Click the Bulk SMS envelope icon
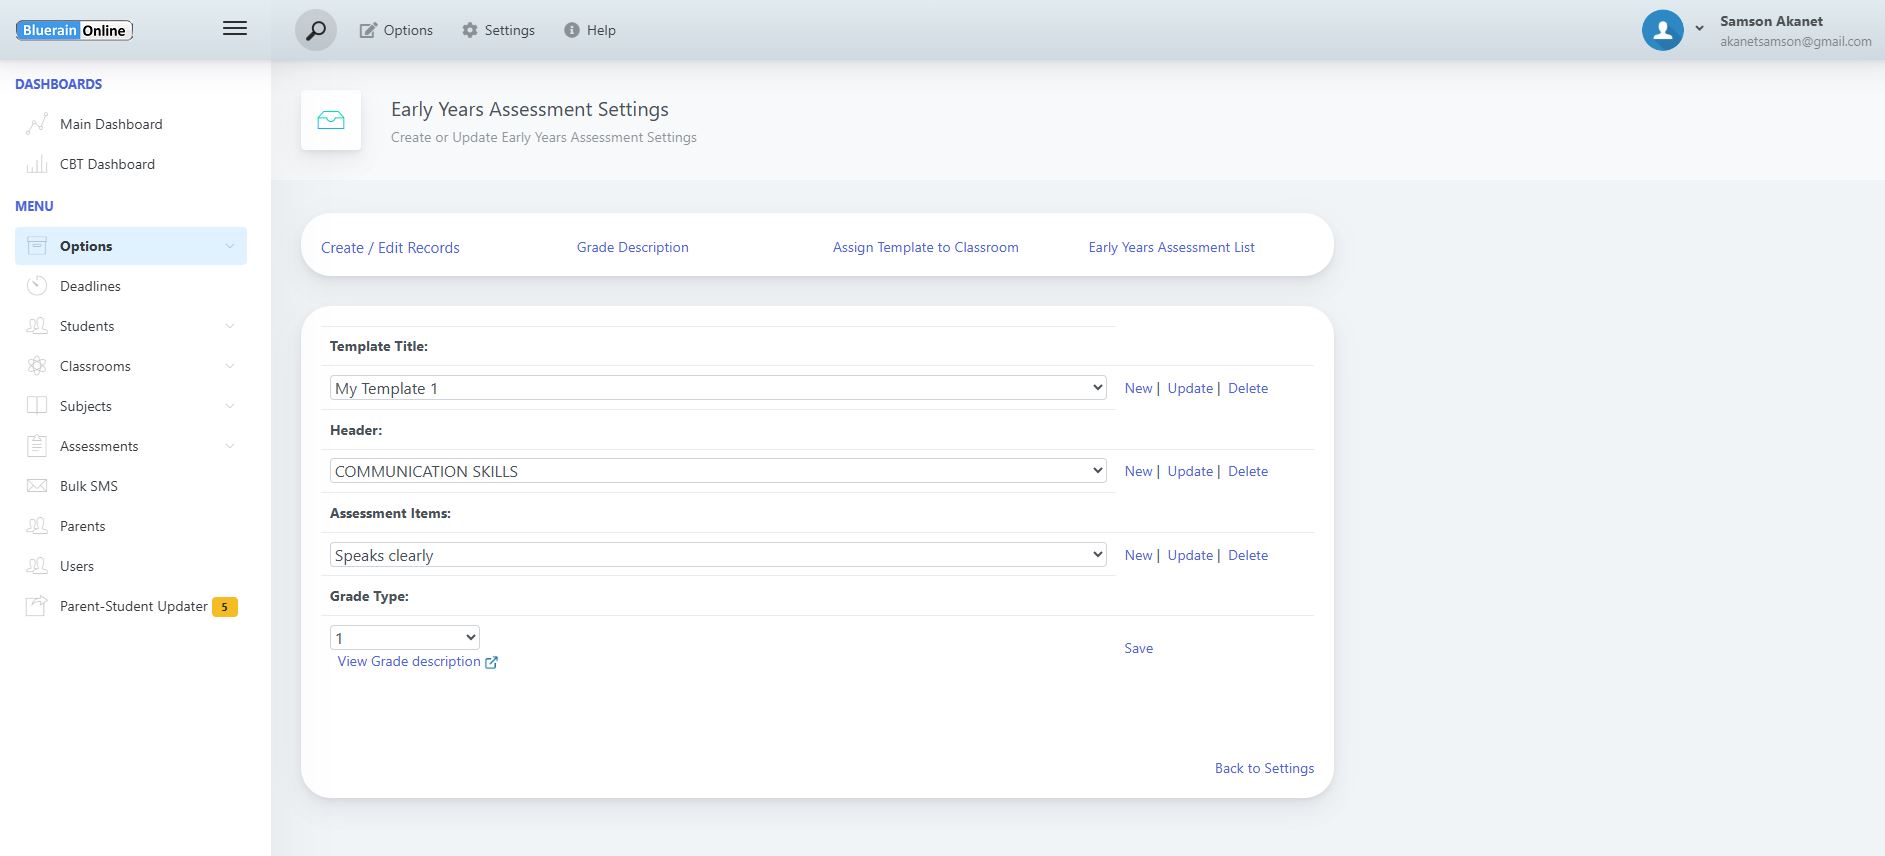 point(37,486)
